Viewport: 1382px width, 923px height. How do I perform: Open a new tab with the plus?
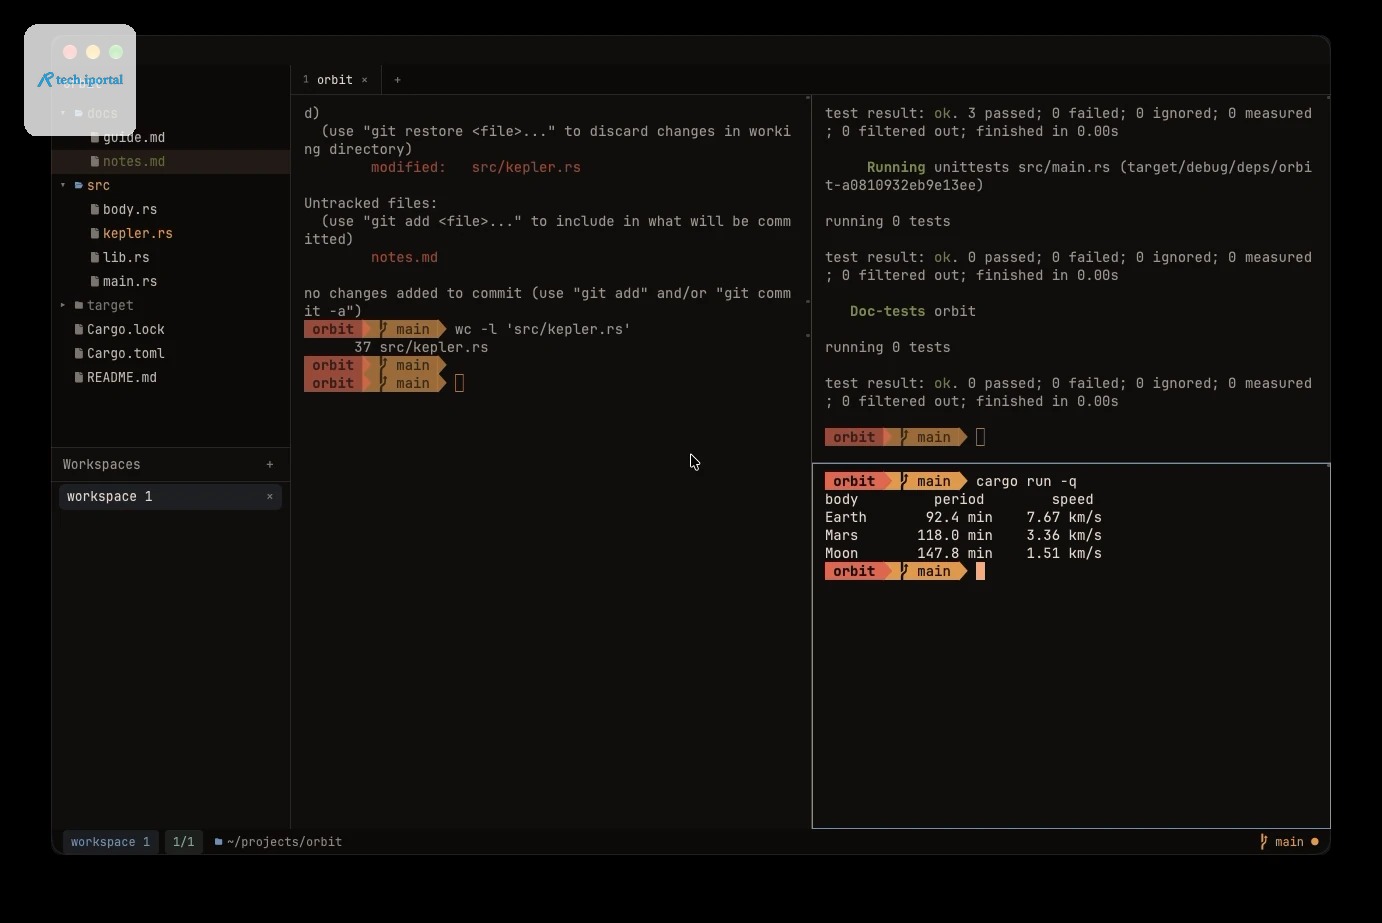[397, 80]
